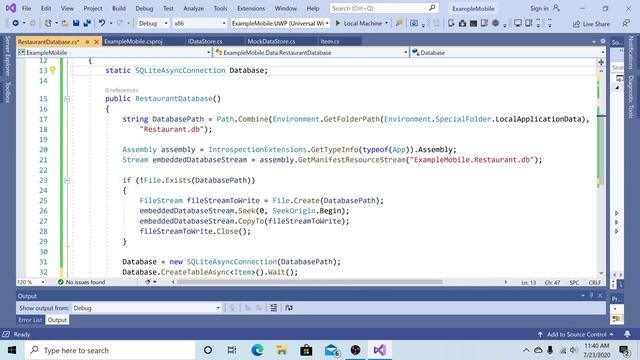Open the Mail app from the taskbar
The image size is (640, 360).
(x=331, y=350)
